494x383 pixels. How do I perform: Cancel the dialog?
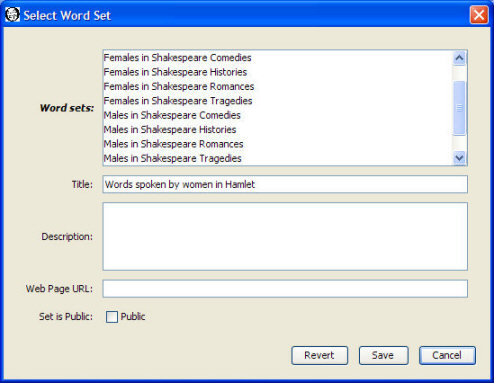coord(447,355)
